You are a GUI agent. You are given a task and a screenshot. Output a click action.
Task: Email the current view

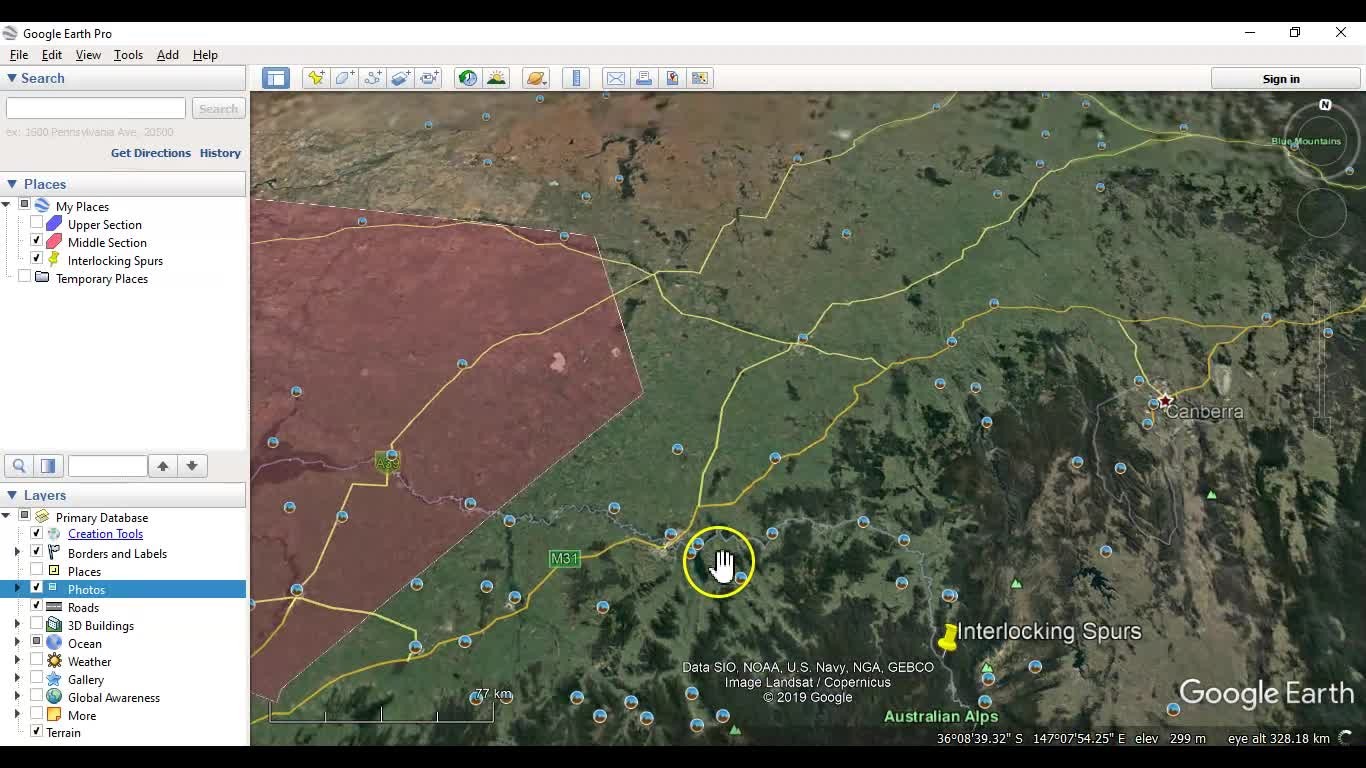615,77
